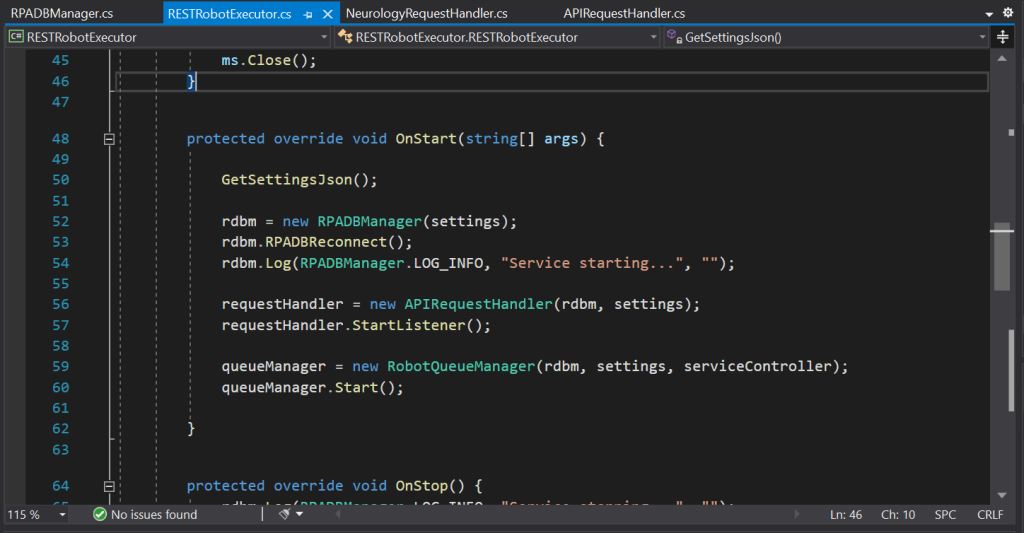
Task: Click the vertical scrollbar up arrow
Action: [x=1002, y=59]
